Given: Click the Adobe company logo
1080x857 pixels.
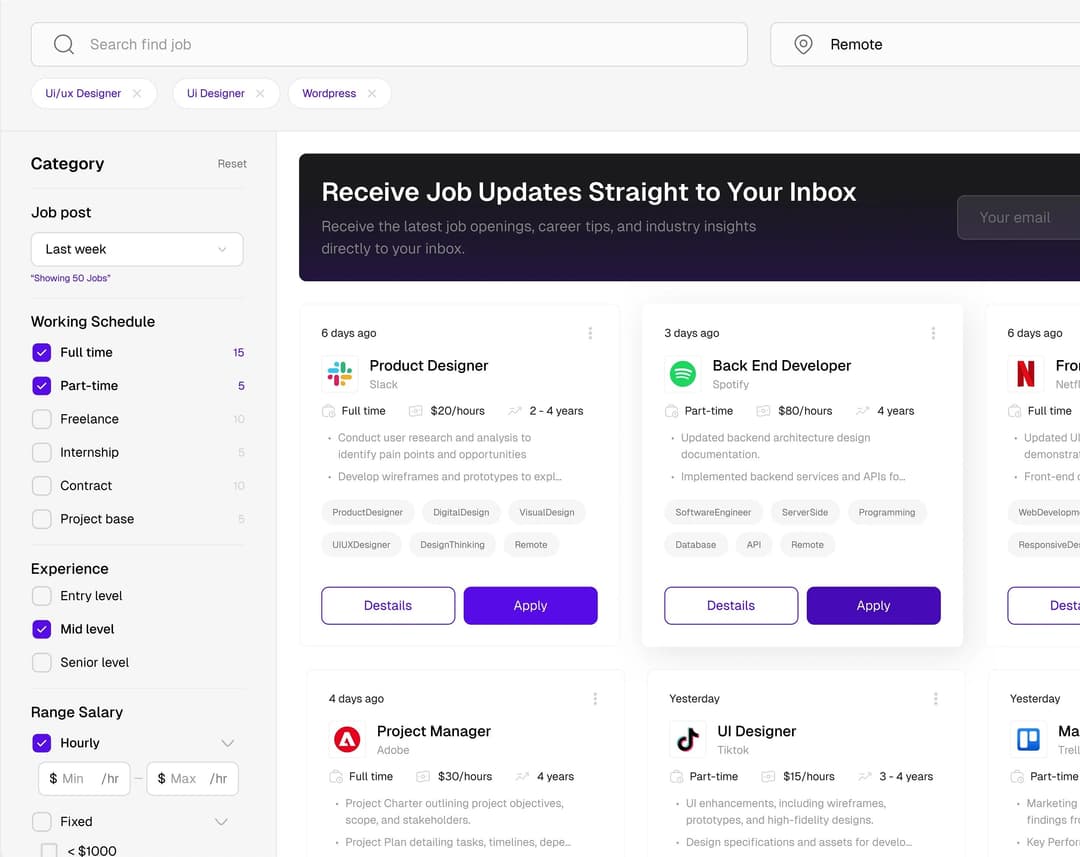Looking at the screenshot, I should (347, 740).
